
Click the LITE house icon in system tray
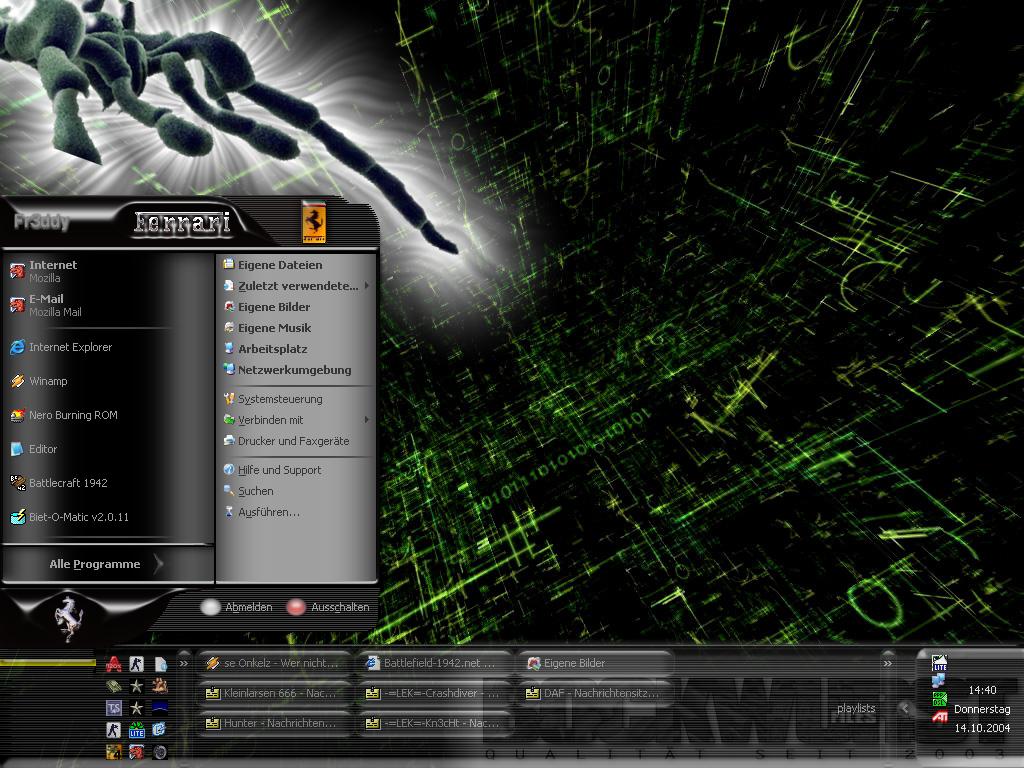pyautogui.click(x=939, y=663)
